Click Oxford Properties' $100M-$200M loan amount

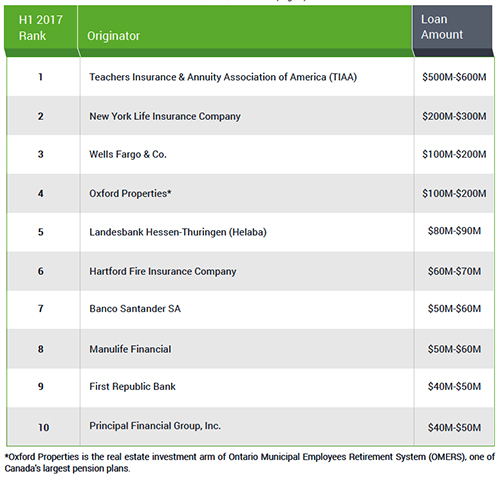click(454, 193)
